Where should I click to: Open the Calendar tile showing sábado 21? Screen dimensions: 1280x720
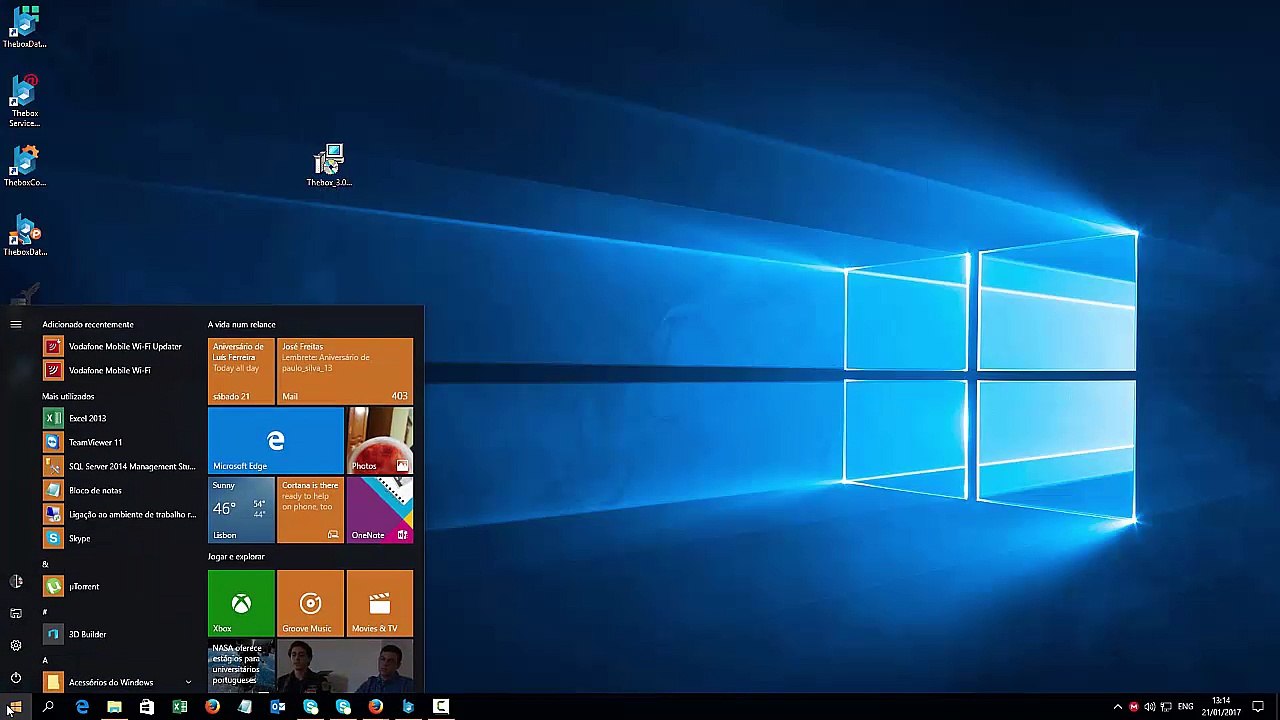[241, 371]
